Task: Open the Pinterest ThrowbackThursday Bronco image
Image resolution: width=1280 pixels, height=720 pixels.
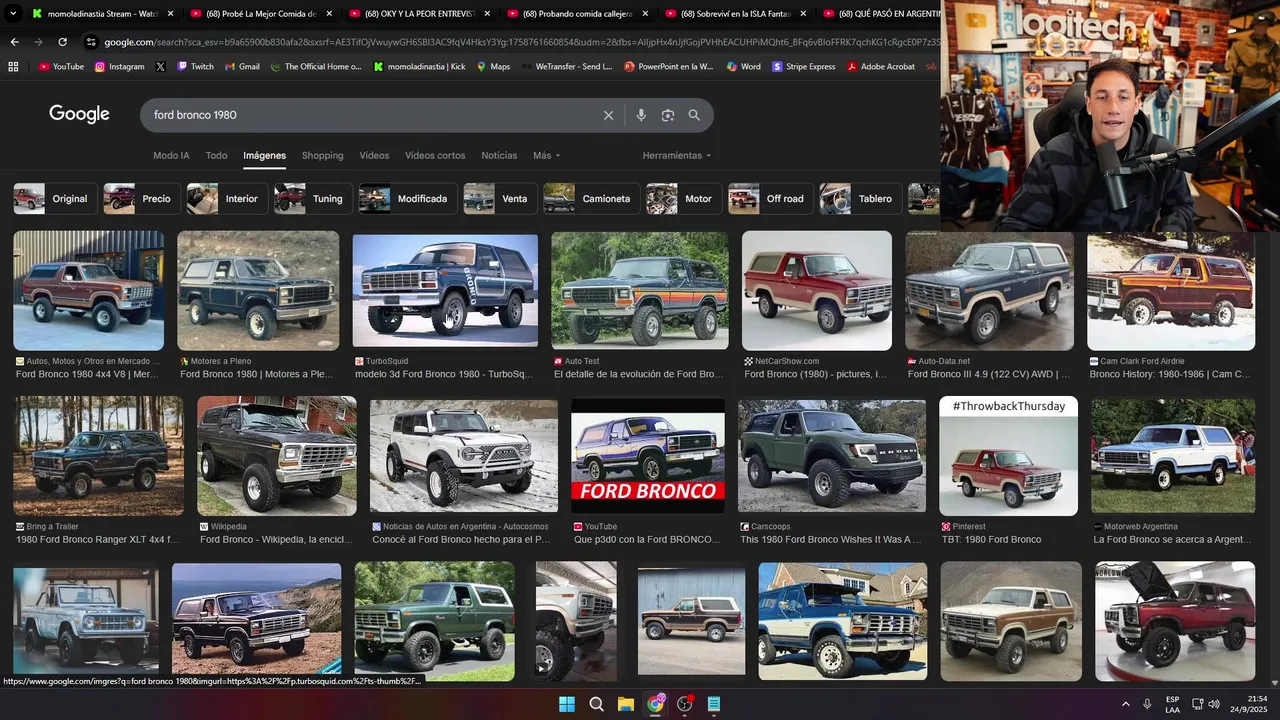Action: pos(1008,455)
